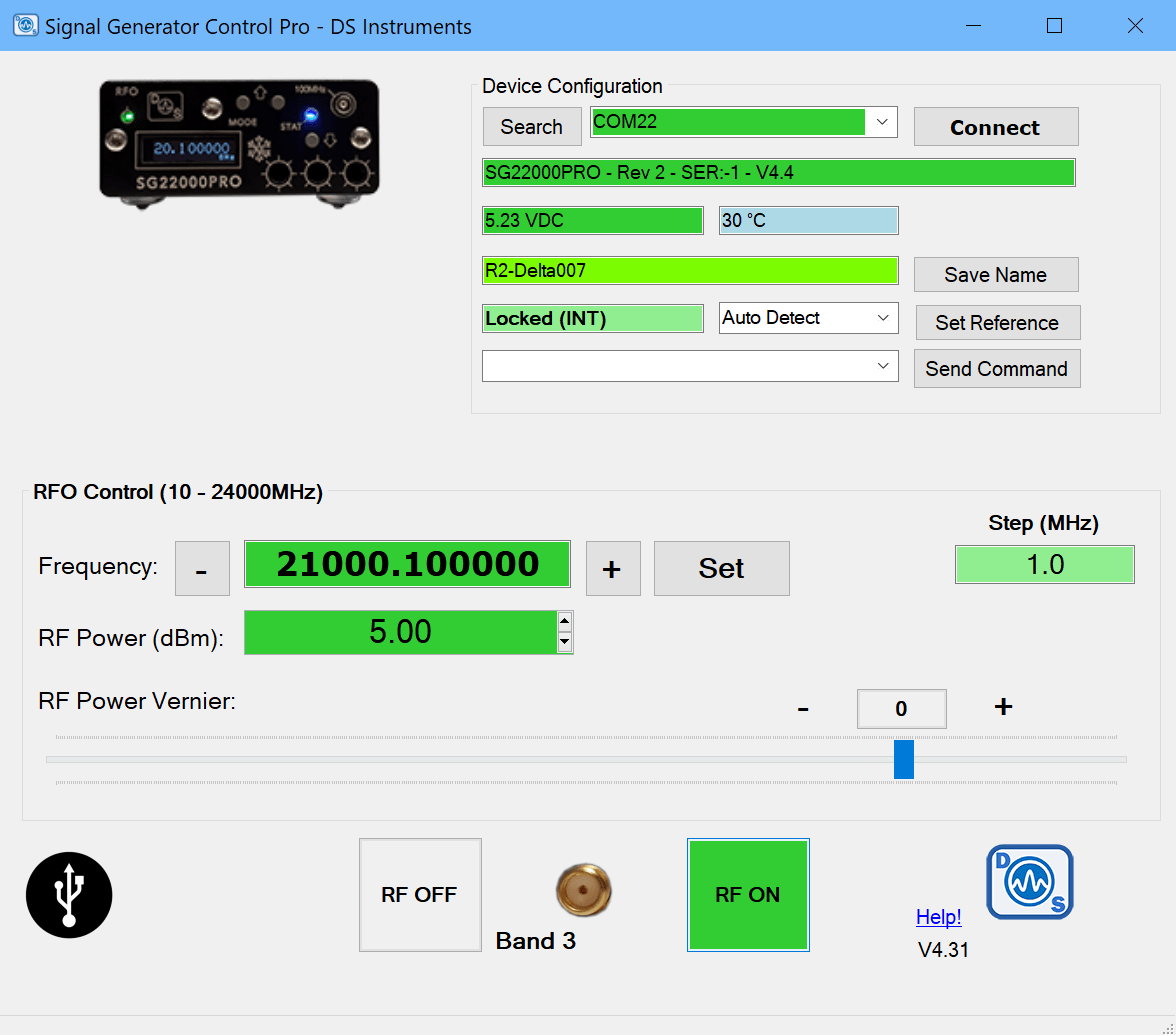Screen dimensions: 1176x1035
Task: Click the SG22000PRO device image
Action: 239,143
